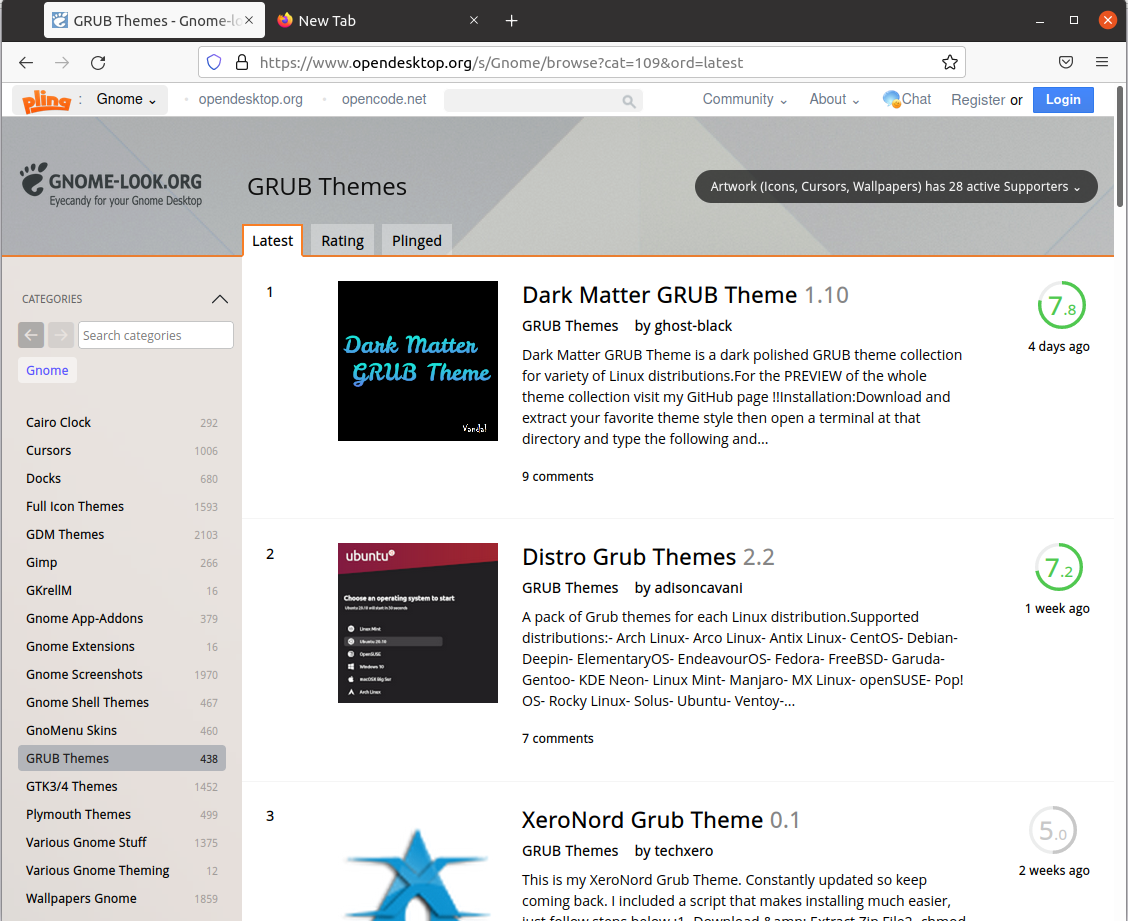
Task: Go back using the browser back arrow
Action: coord(25,61)
